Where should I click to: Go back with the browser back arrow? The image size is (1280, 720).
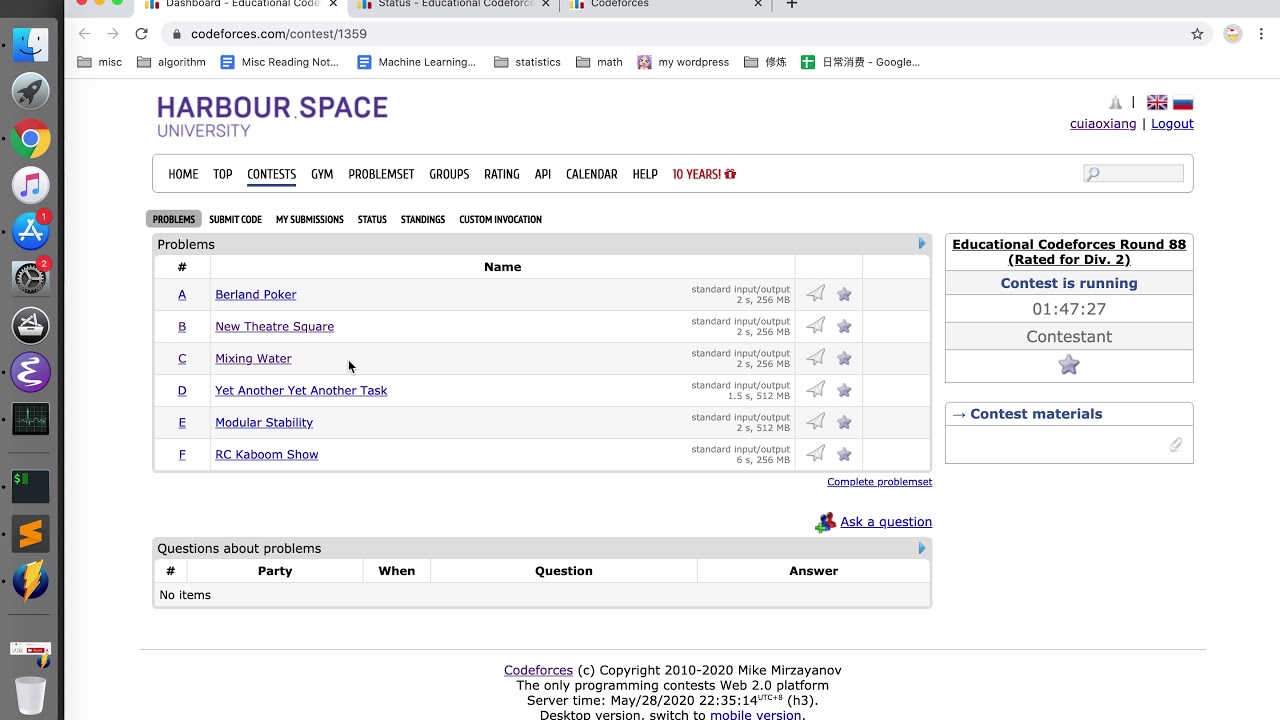(84, 34)
